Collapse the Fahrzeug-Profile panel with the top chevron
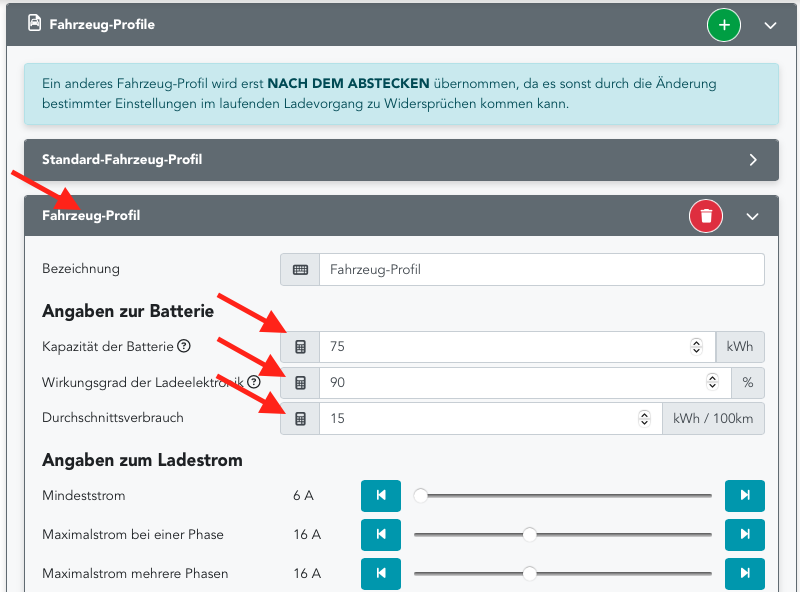800x592 pixels. point(770,25)
